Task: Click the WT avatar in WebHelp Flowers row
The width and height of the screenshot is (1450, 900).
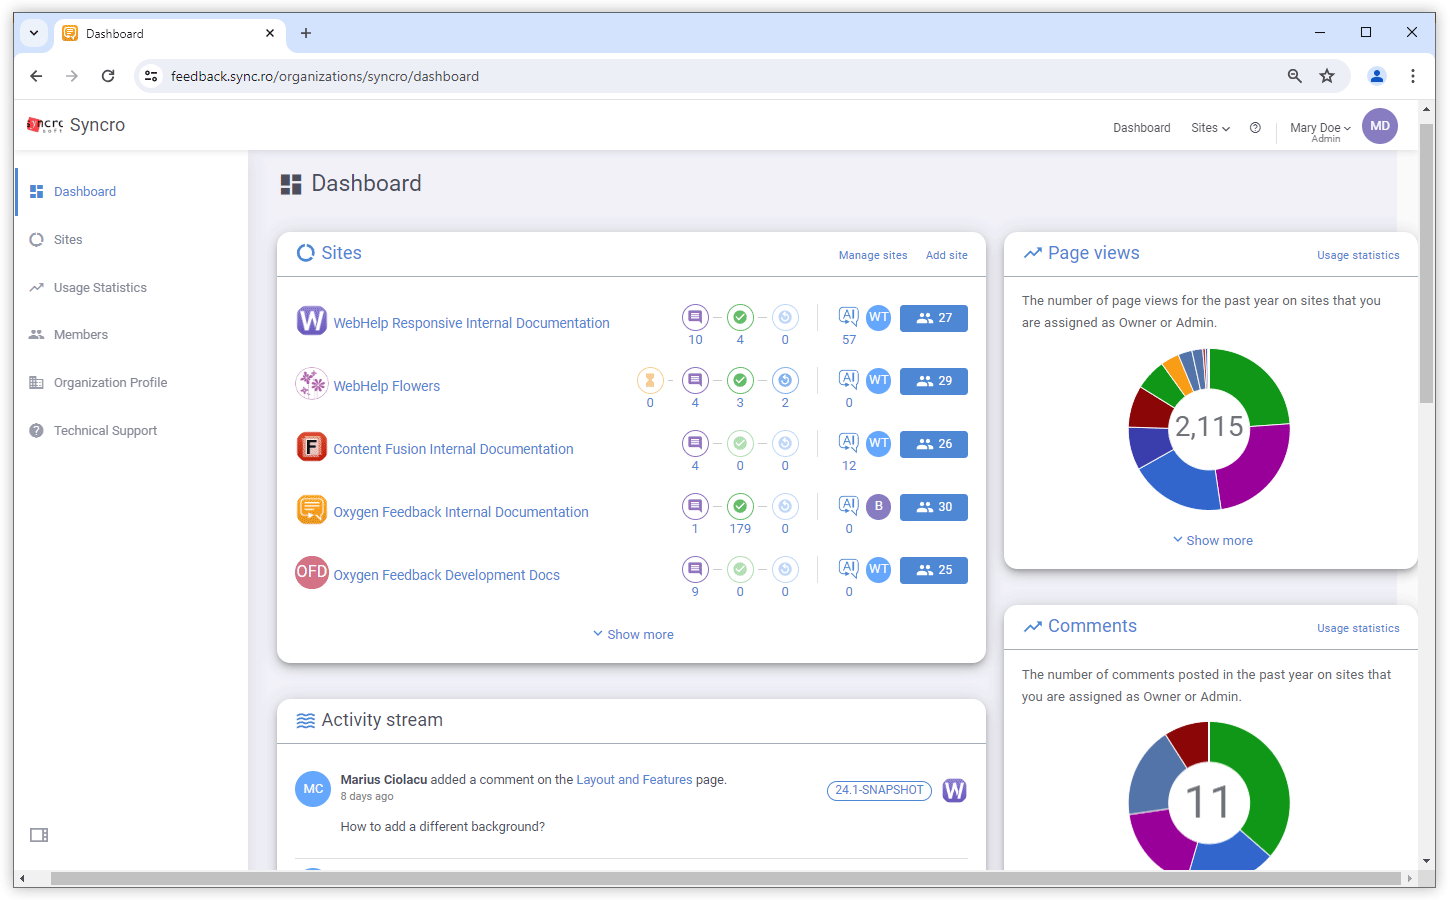Action: 879,380
